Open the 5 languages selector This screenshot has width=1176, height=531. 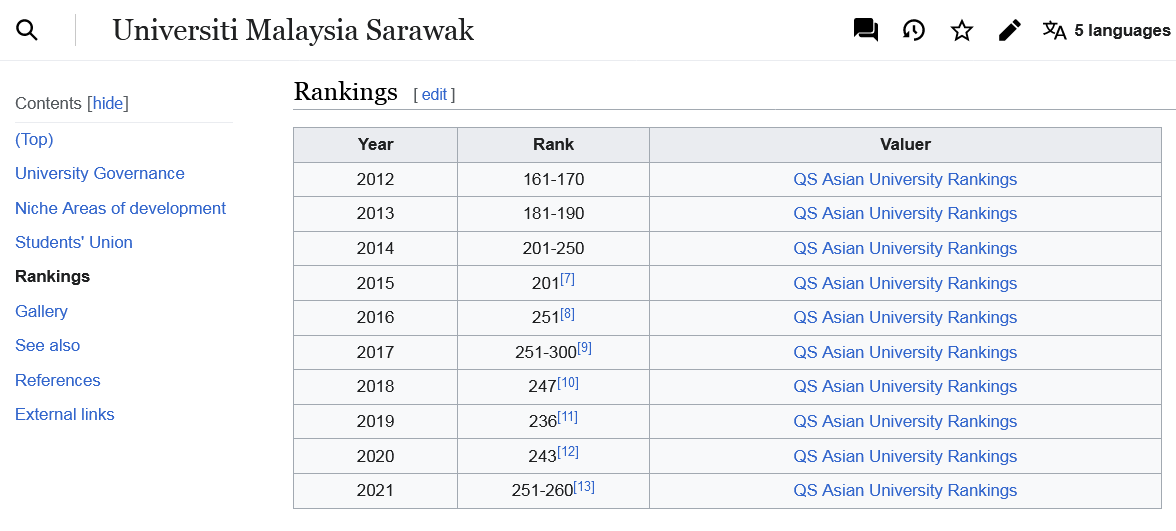[1106, 30]
